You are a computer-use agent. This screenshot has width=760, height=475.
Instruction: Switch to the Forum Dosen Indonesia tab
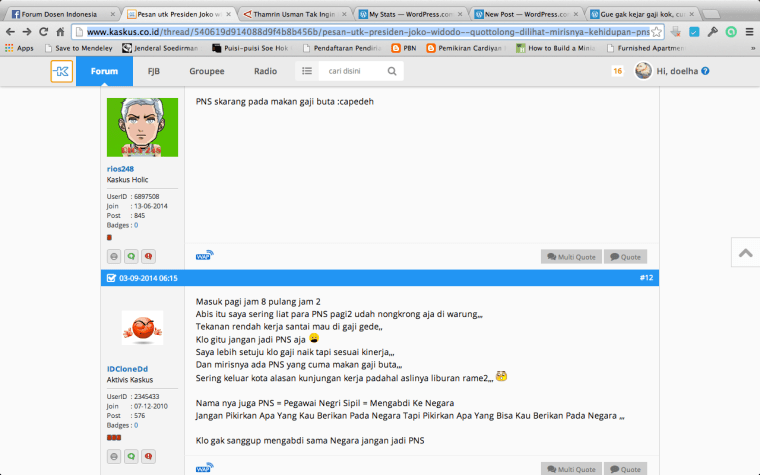(63, 14)
